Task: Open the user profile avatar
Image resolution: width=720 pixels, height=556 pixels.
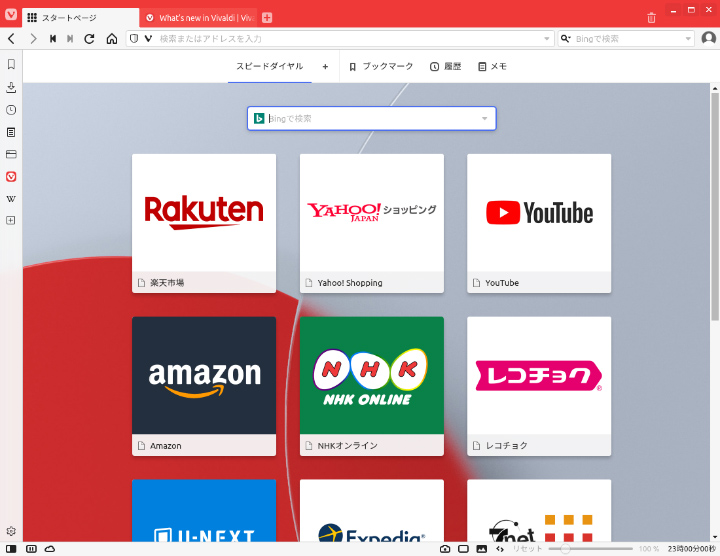Action: pos(709,38)
